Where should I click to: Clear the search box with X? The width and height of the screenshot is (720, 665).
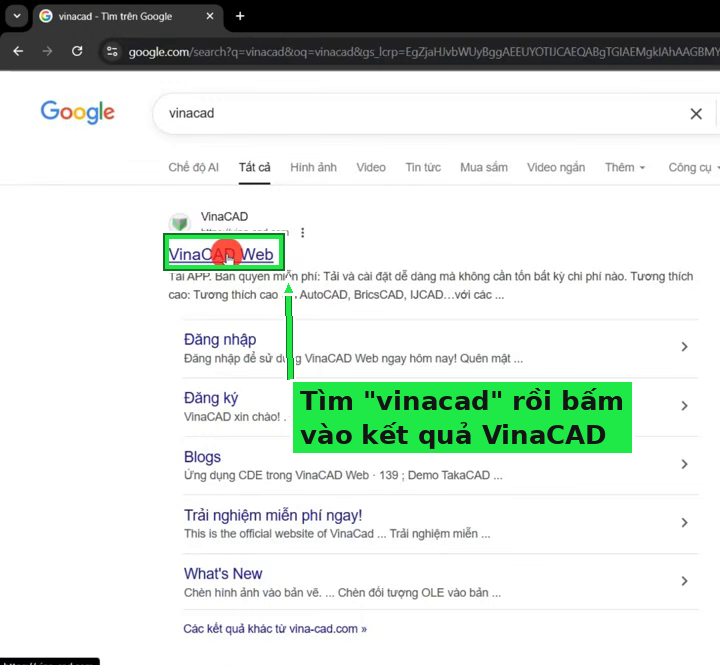(x=696, y=113)
